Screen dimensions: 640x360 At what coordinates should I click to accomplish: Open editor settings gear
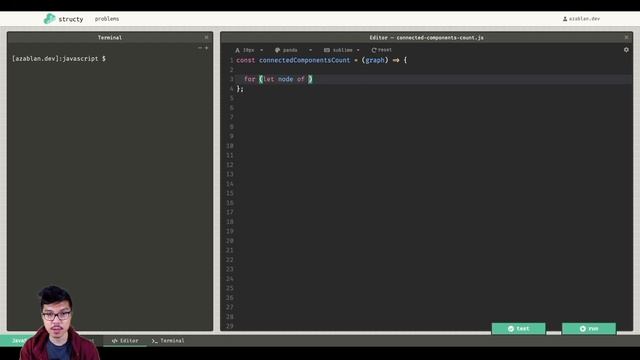coord(626,50)
